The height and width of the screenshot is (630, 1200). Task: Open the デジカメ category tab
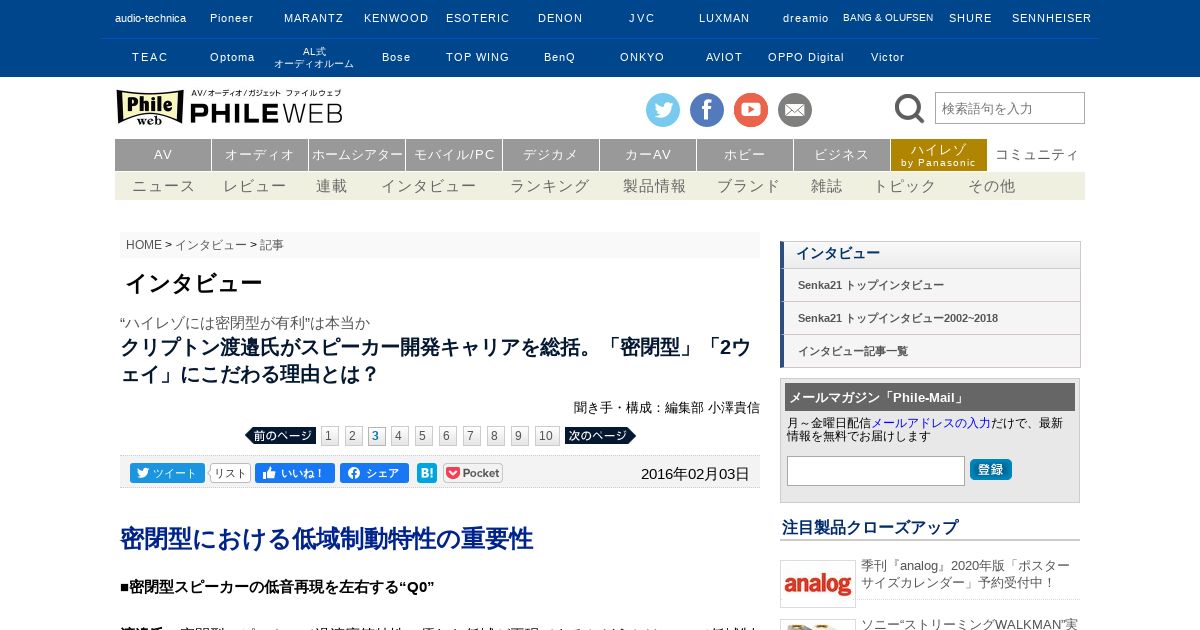click(551, 155)
